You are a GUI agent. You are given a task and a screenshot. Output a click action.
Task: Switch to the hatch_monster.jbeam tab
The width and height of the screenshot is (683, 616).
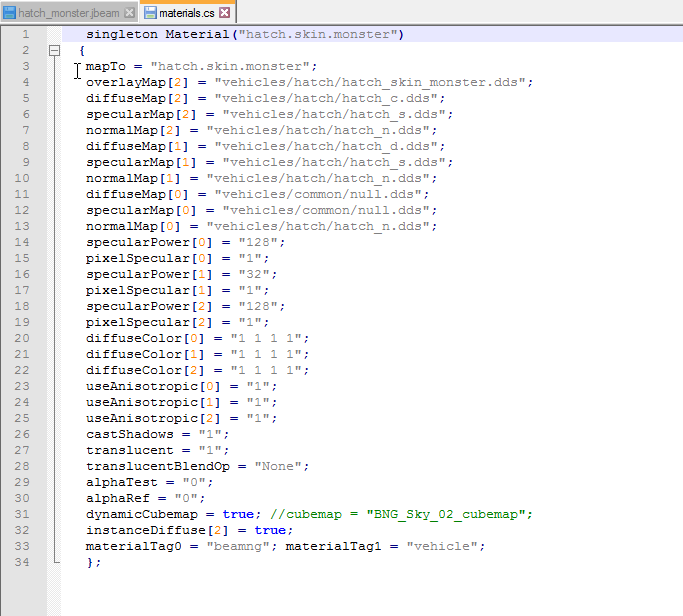[x=69, y=13]
